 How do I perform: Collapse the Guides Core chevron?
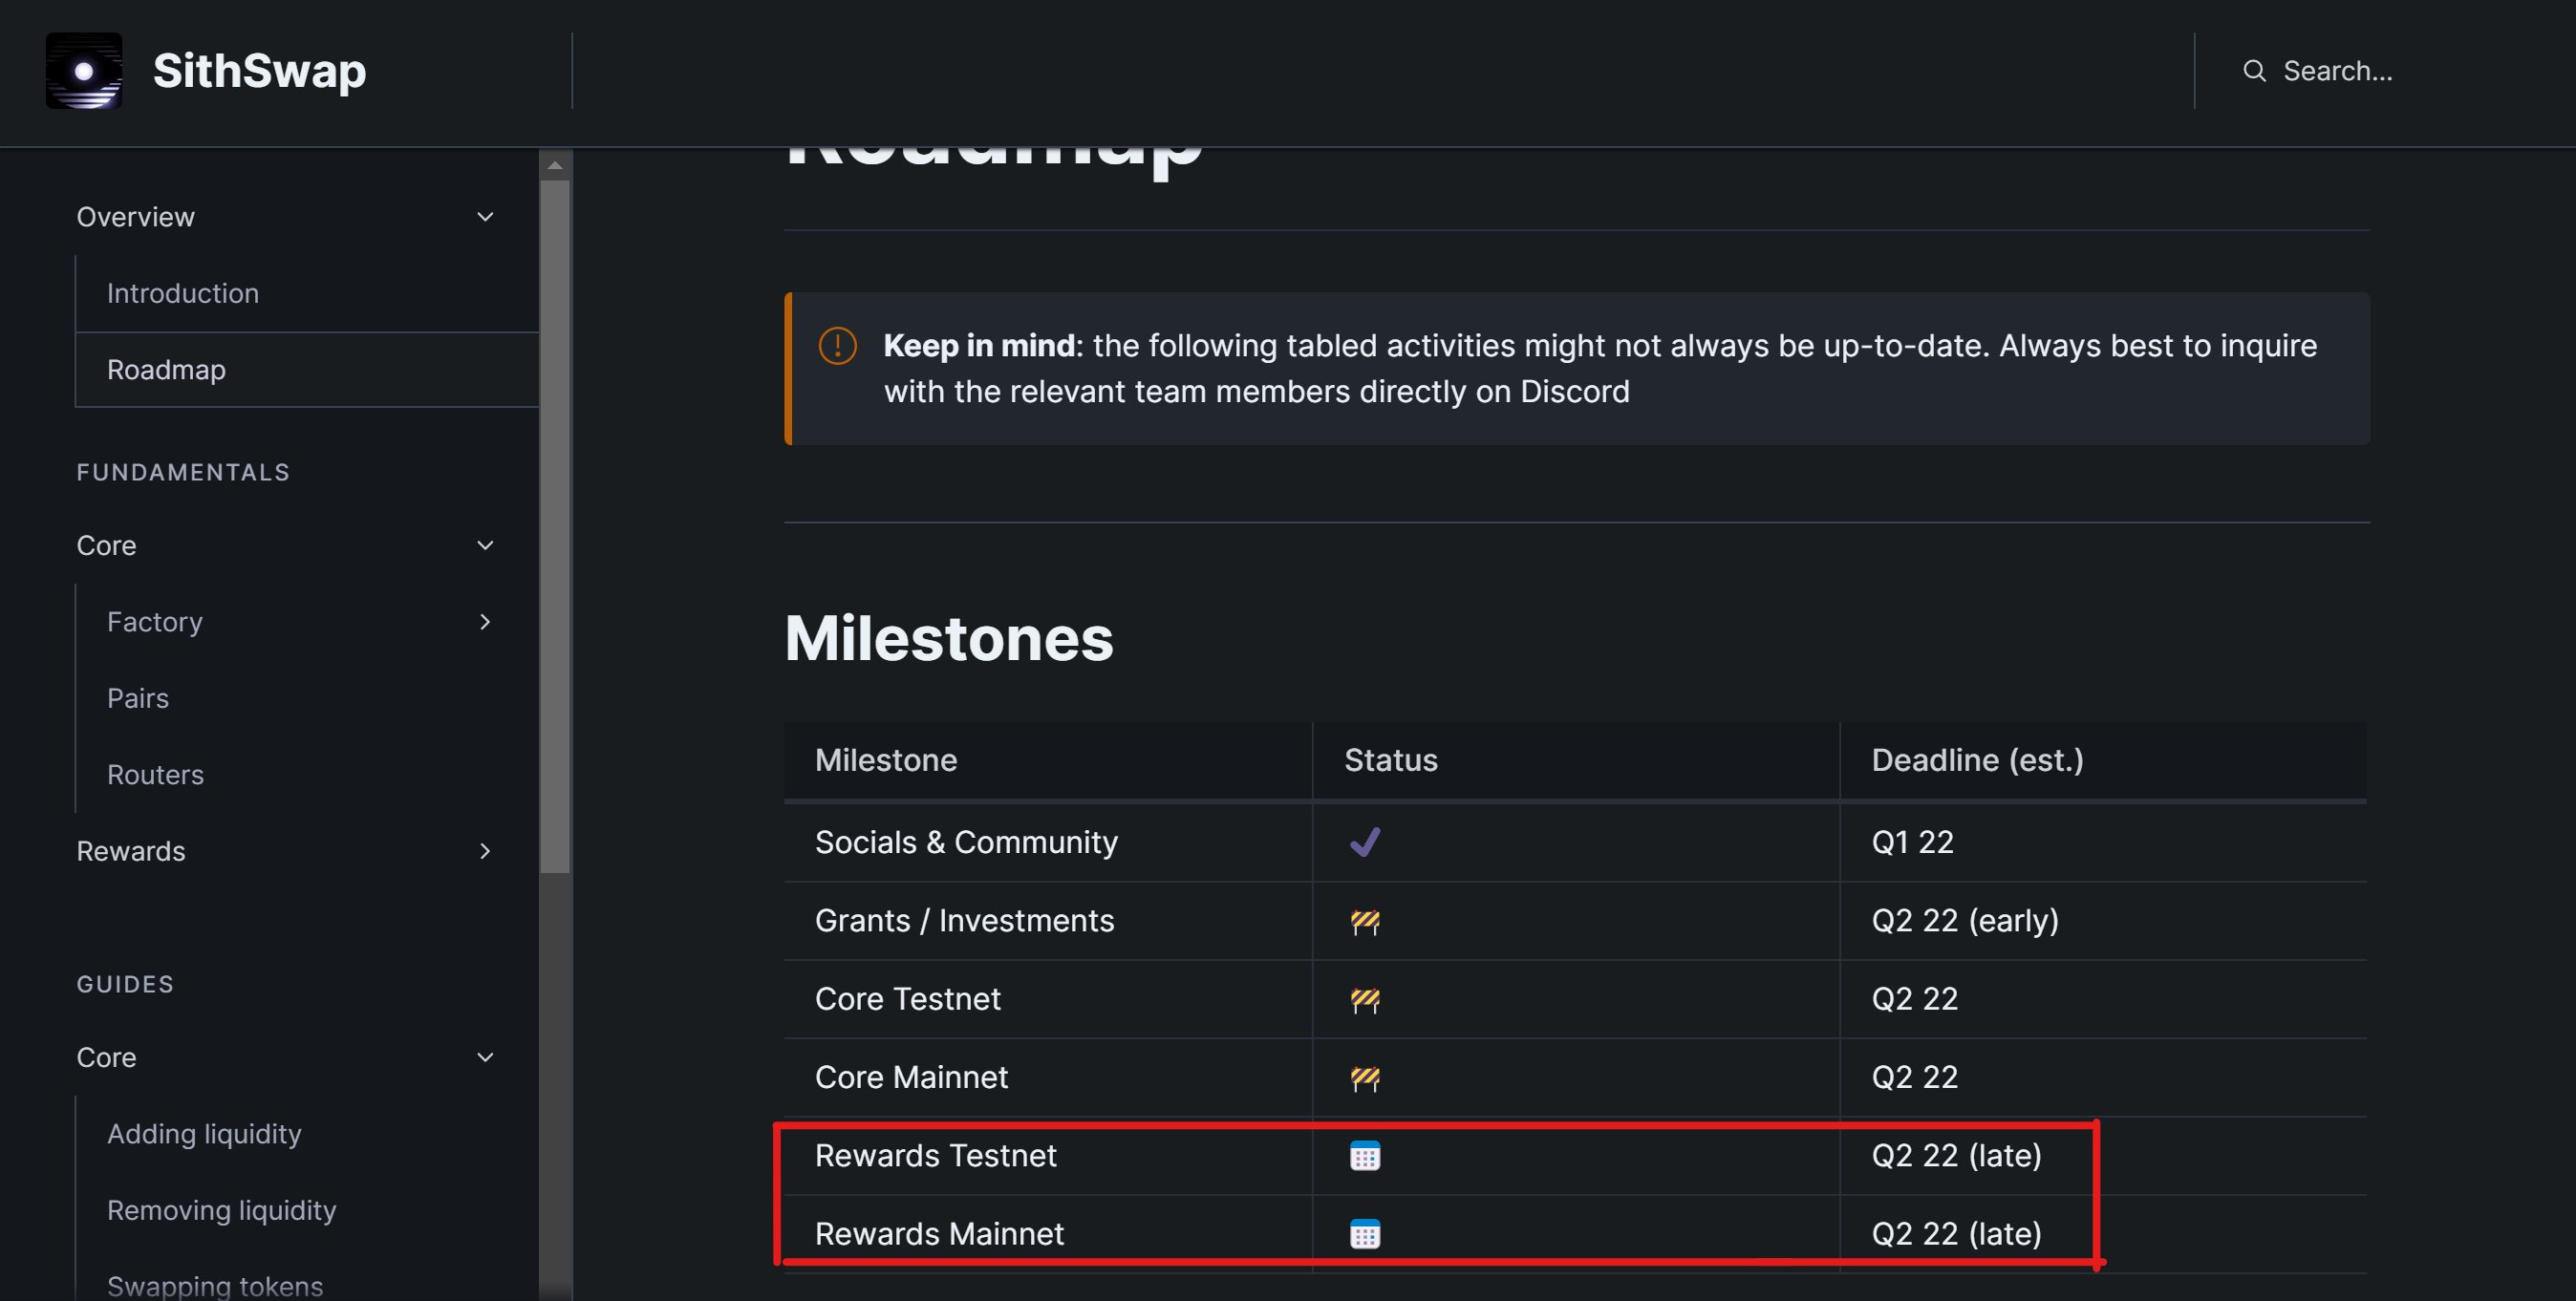pos(485,1058)
